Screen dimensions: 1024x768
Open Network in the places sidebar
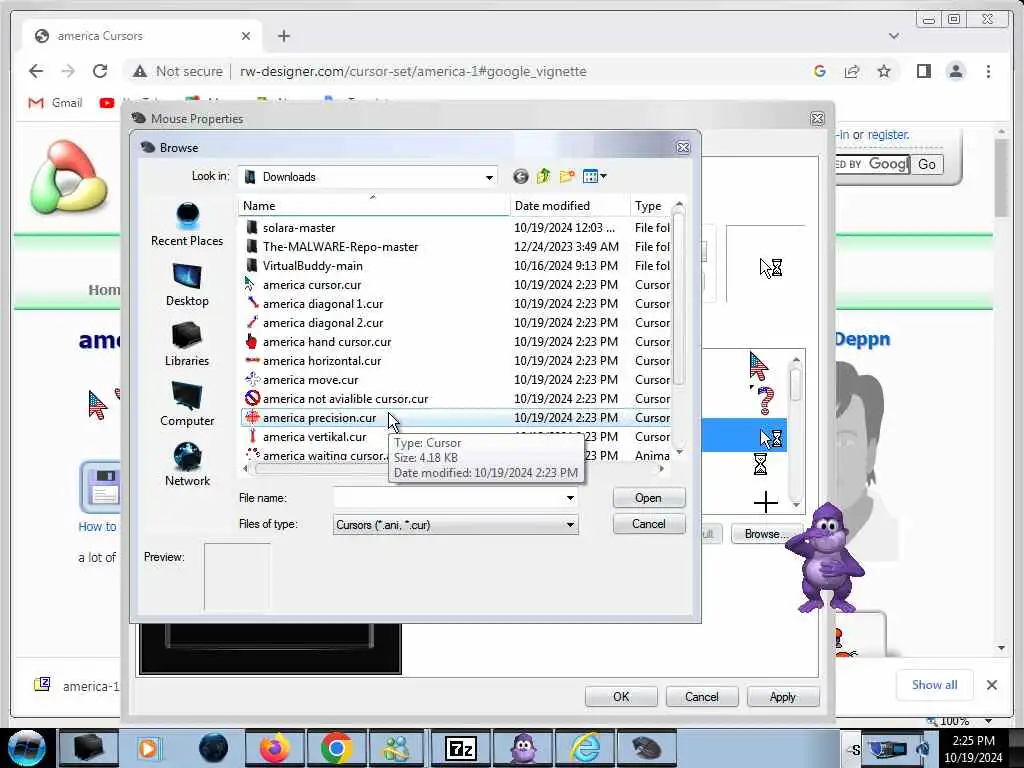(x=187, y=465)
